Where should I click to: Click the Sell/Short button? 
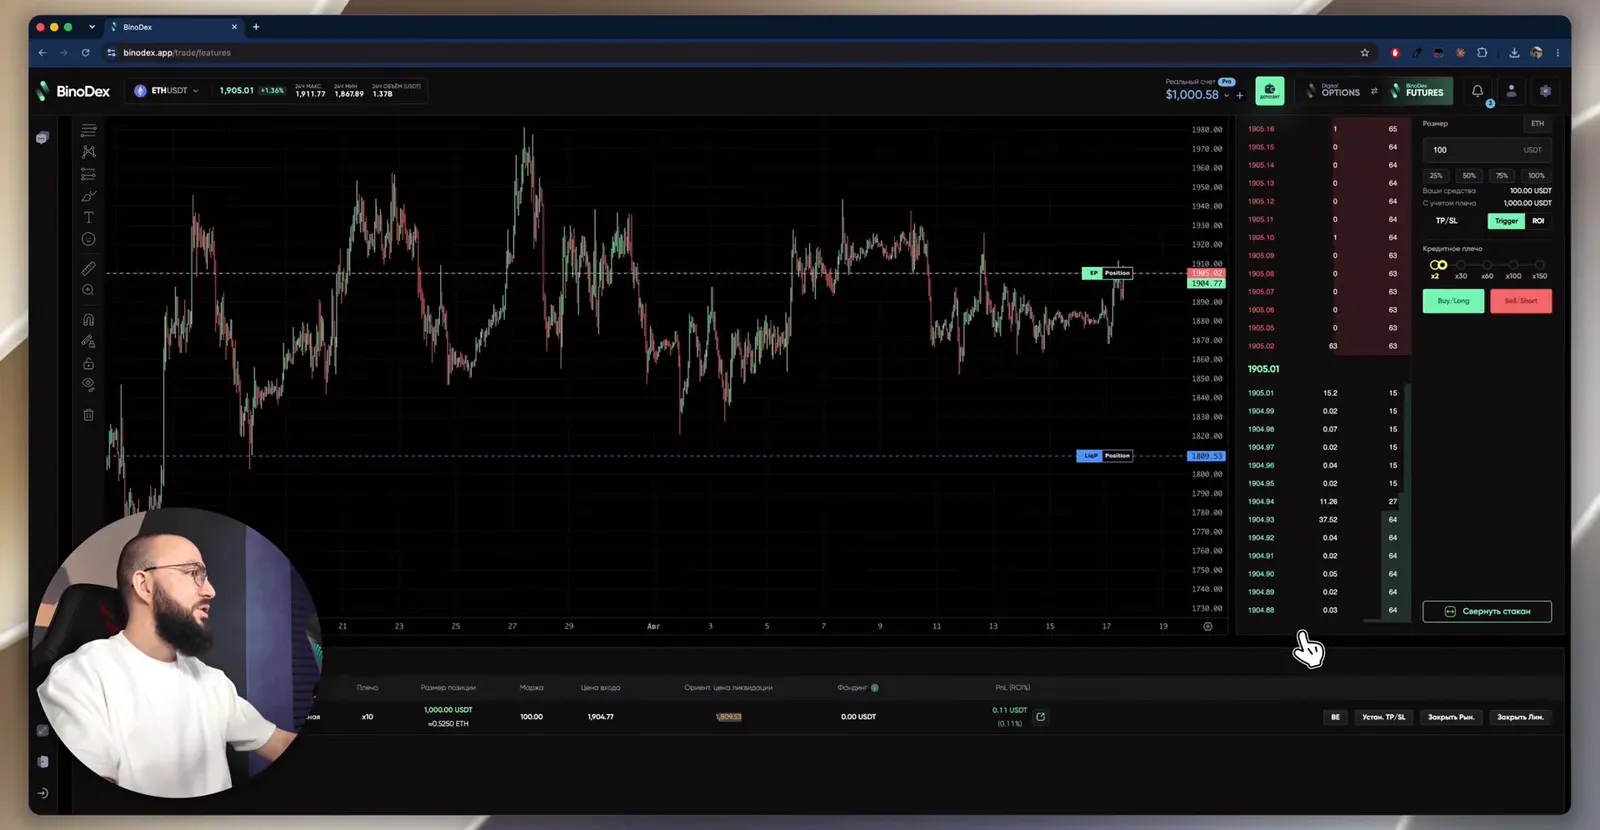(1521, 301)
